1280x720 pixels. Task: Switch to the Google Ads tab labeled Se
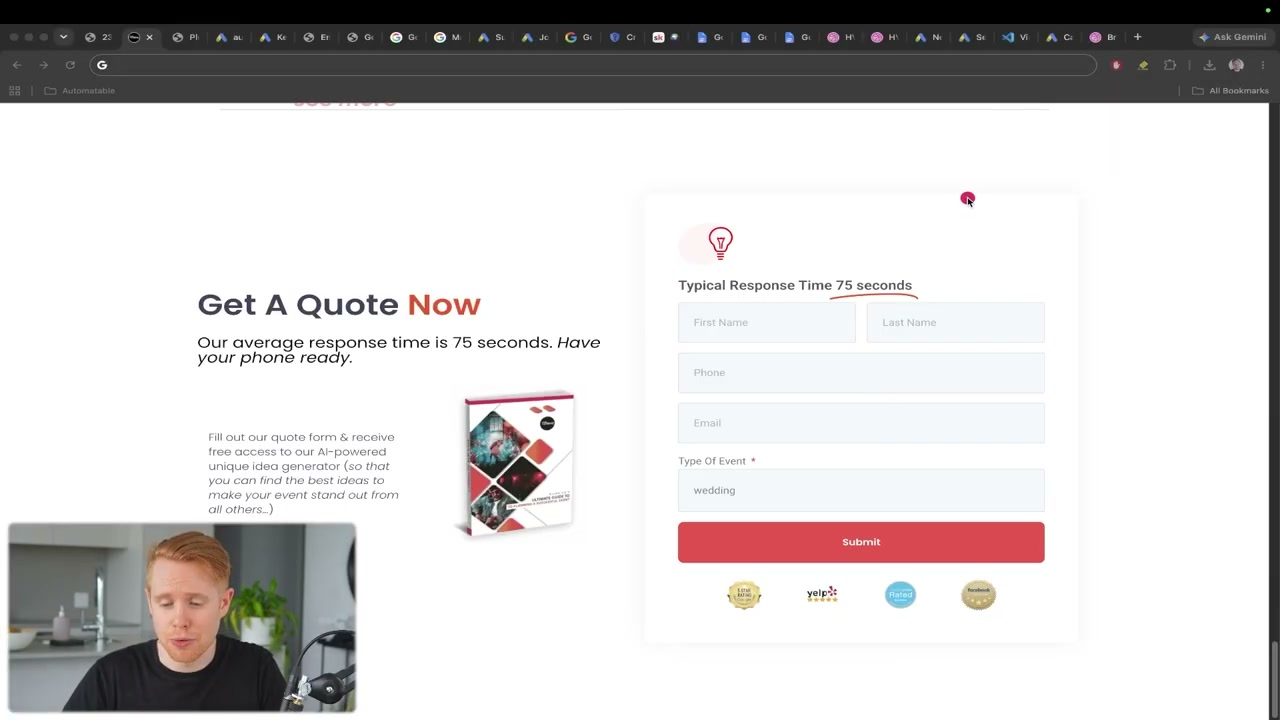tap(972, 37)
